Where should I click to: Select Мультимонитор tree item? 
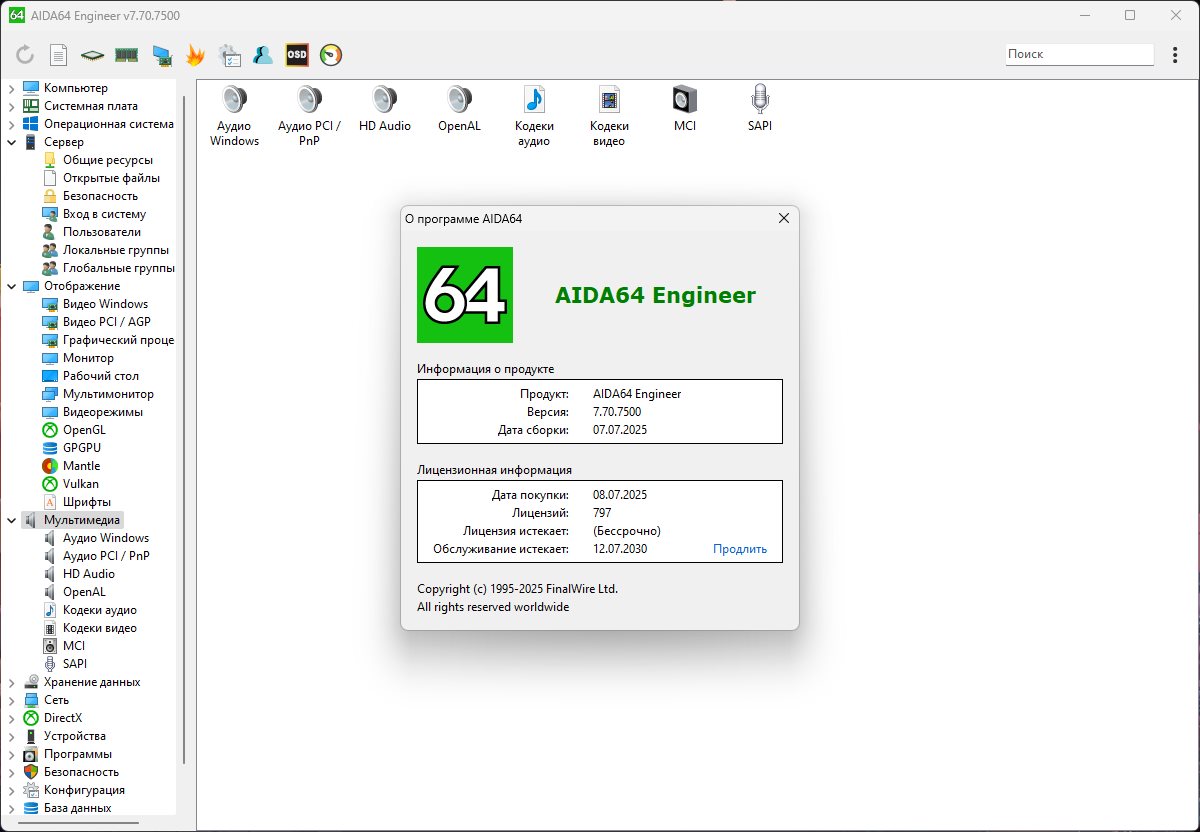(108, 394)
